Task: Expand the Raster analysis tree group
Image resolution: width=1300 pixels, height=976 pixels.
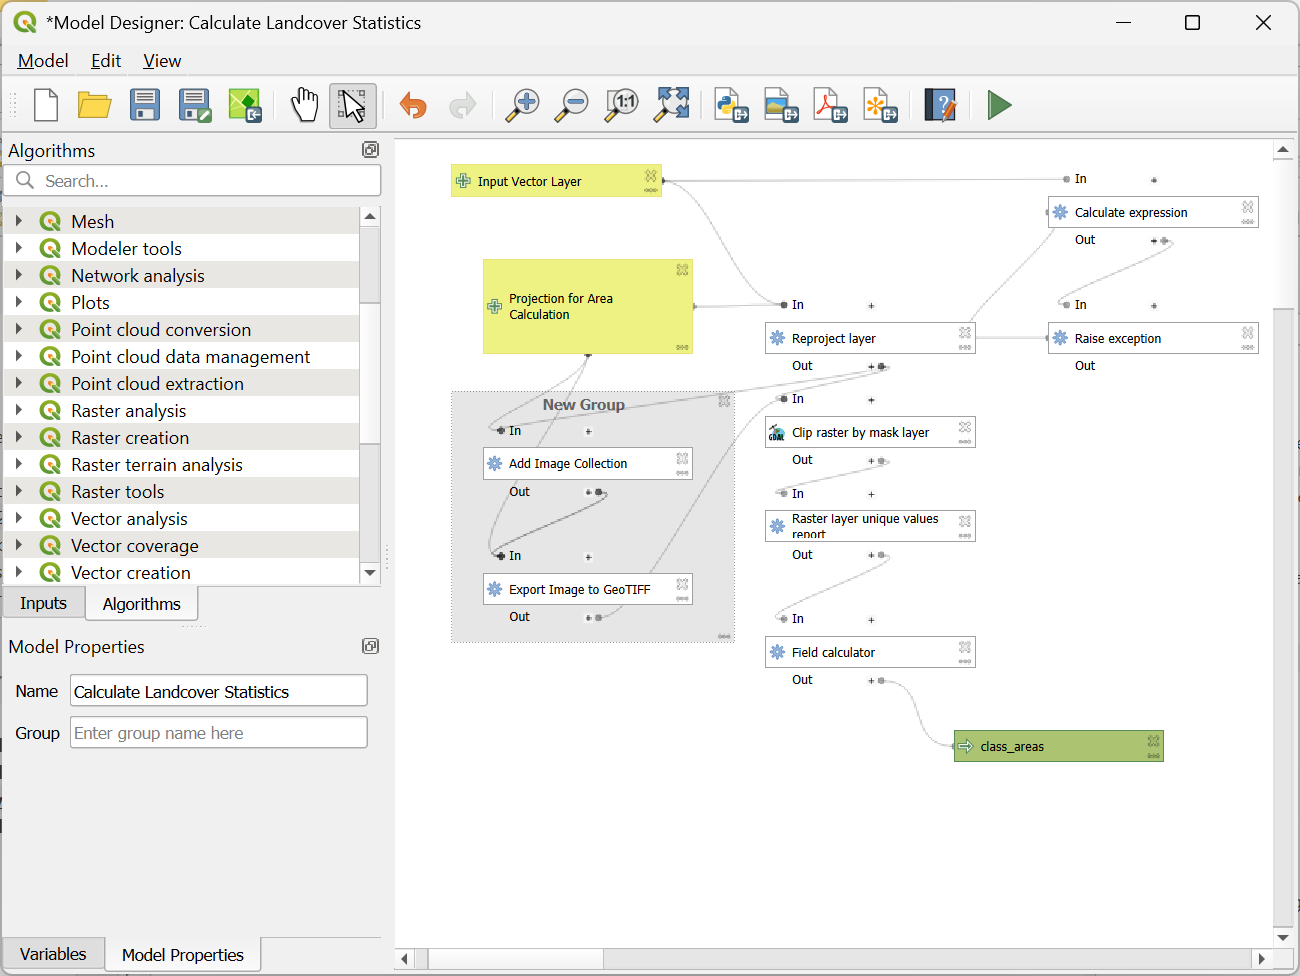Action: point(19,410)
